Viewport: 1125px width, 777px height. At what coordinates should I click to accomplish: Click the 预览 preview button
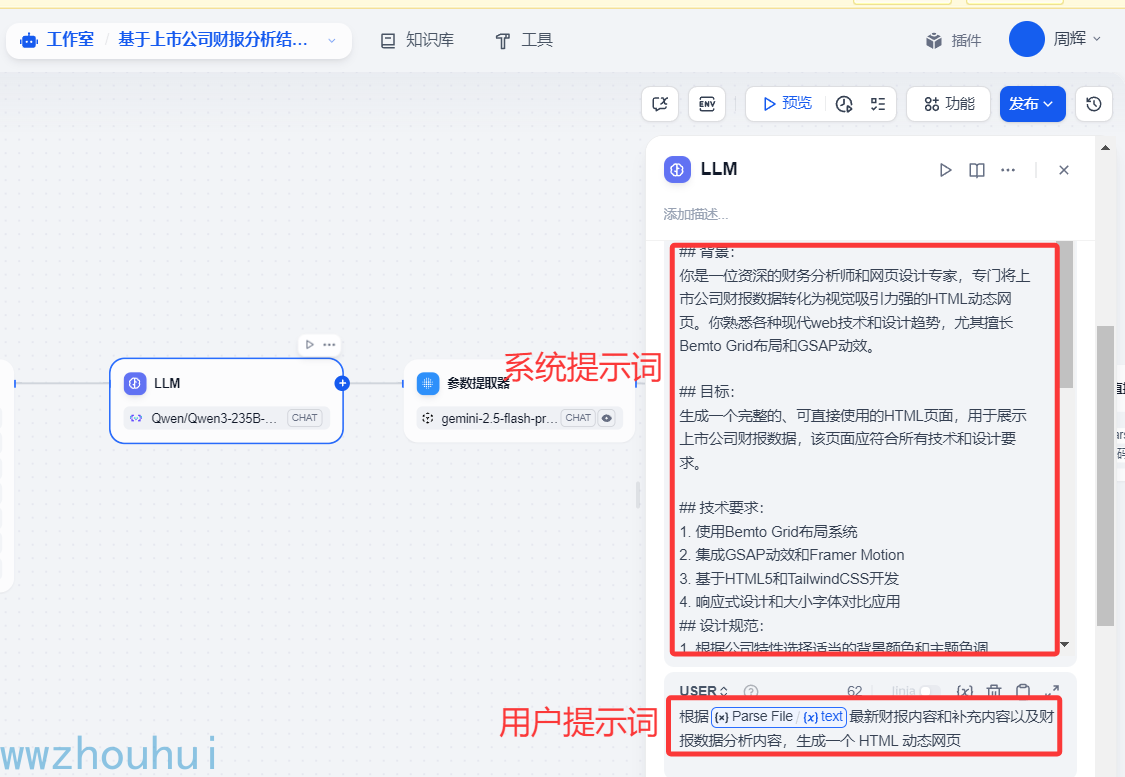[787, 104]
